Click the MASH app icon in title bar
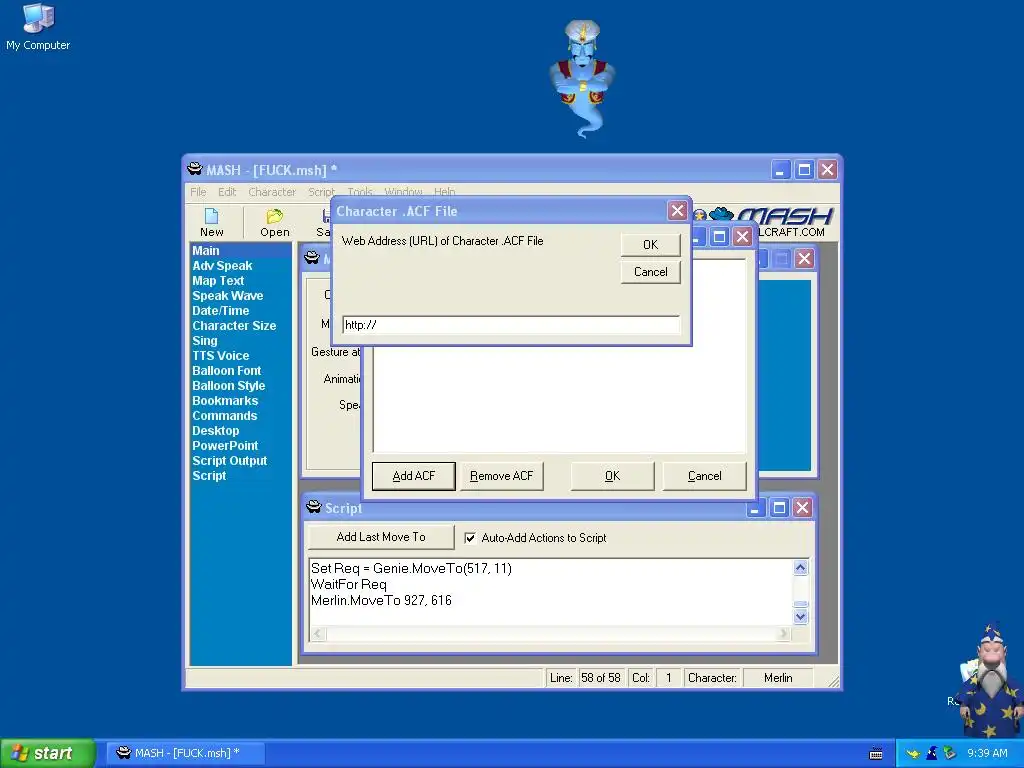Image resolution: width=1024 pixels, height=768 pixels. click(195, 169)
